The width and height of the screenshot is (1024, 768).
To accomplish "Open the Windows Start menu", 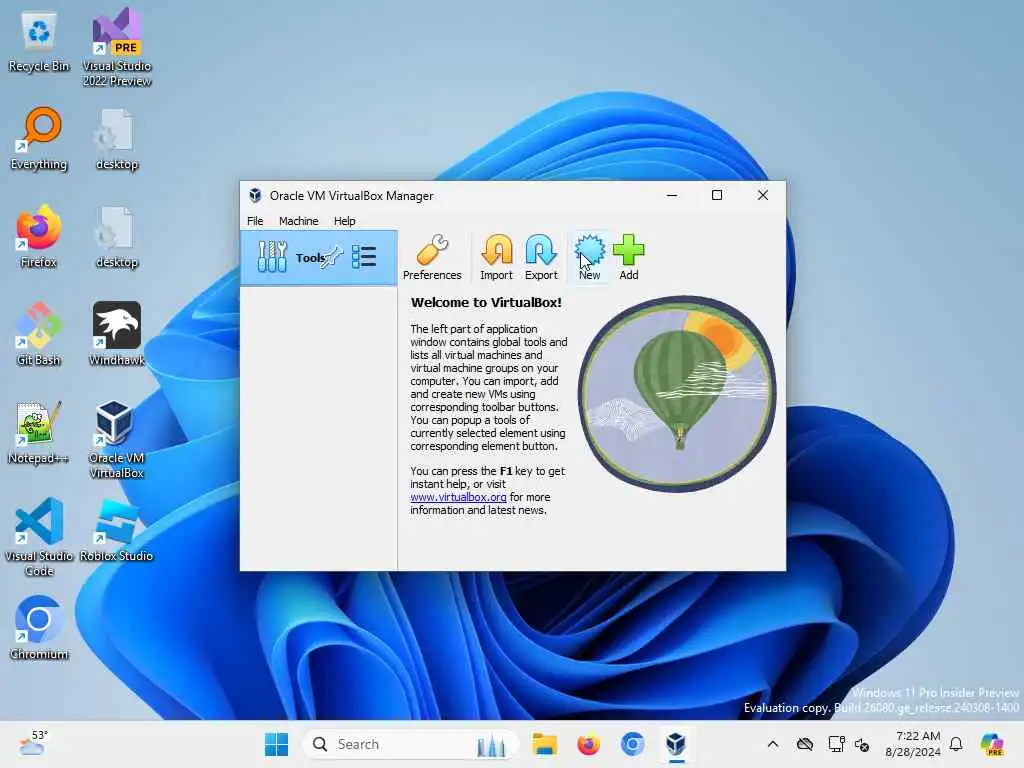I will [x=276, y=744].
